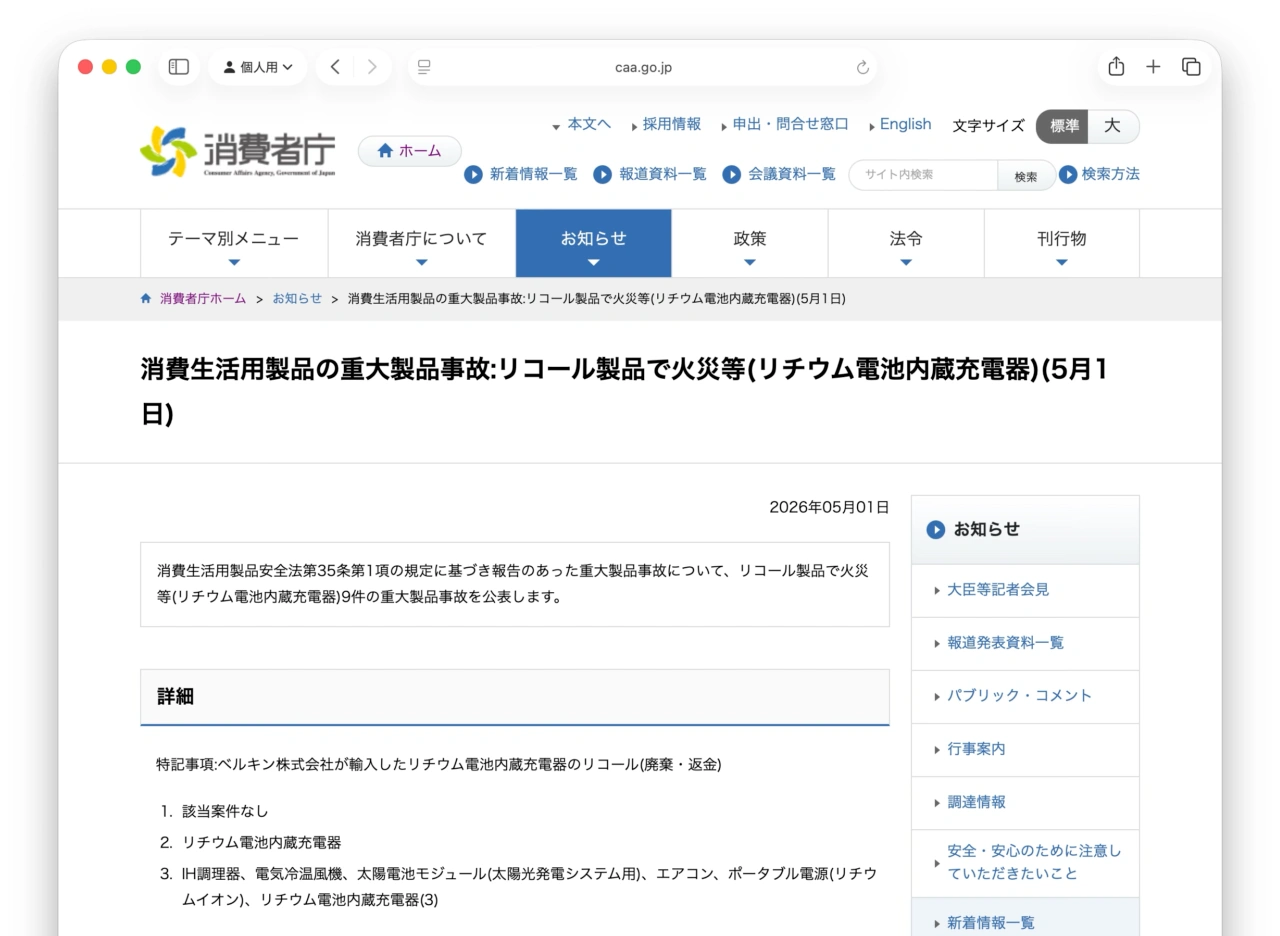The image size is (1280, 936).
Task: Set text size to 大
Action: [1113, 126]
